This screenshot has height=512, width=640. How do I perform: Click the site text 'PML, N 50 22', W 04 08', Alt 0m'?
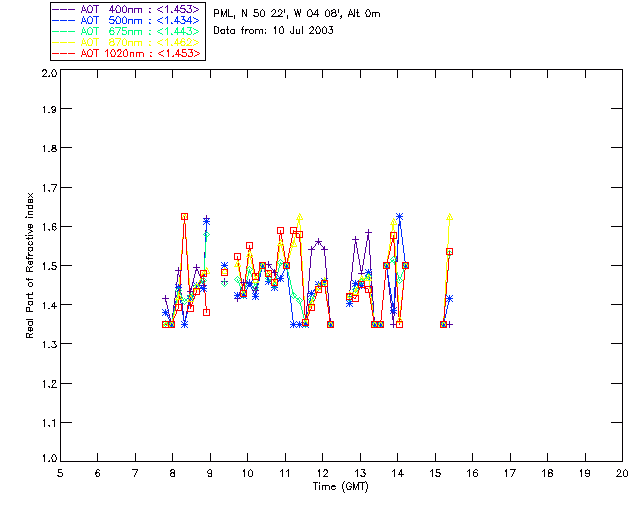(297, 14)
